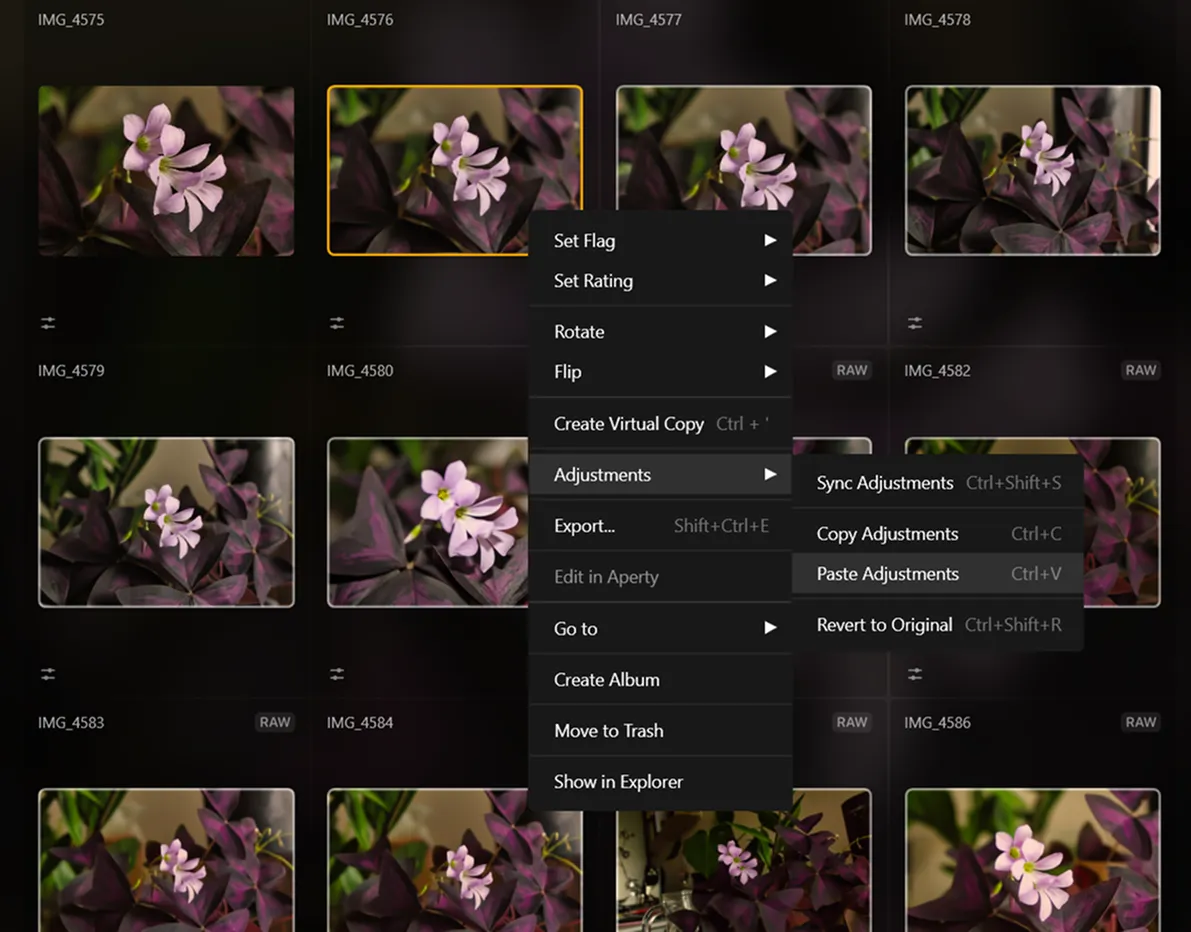Click the IMG_4586 file name

click(x=937, y=722)
